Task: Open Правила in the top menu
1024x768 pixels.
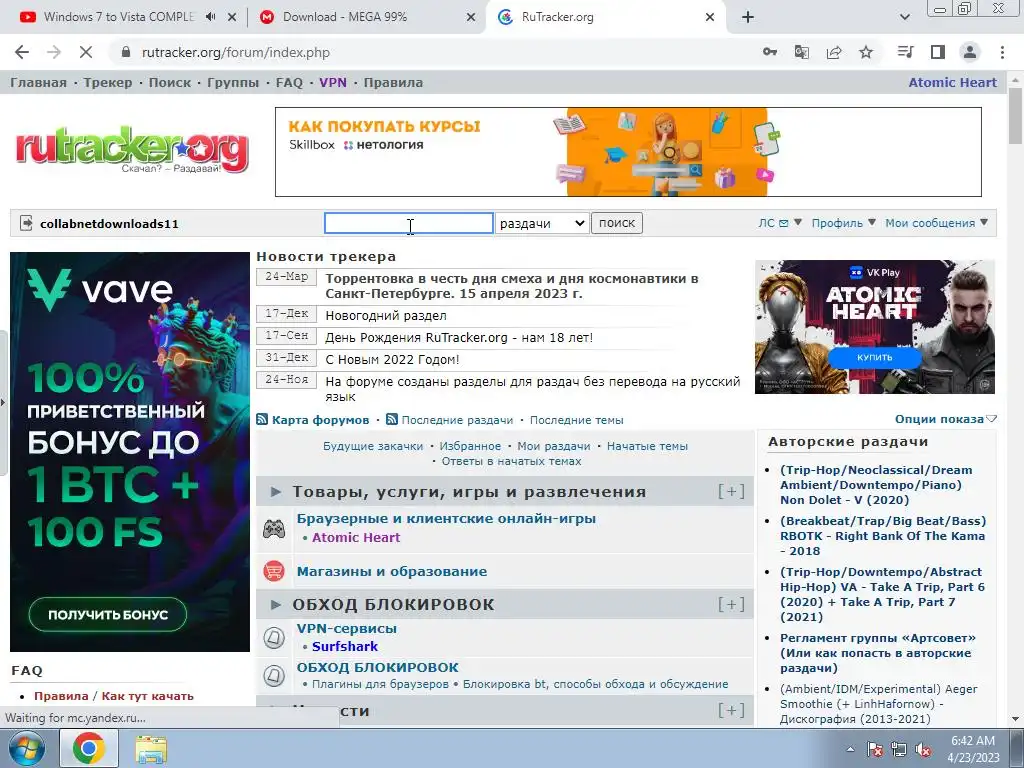Action: [x=393, y=82]
